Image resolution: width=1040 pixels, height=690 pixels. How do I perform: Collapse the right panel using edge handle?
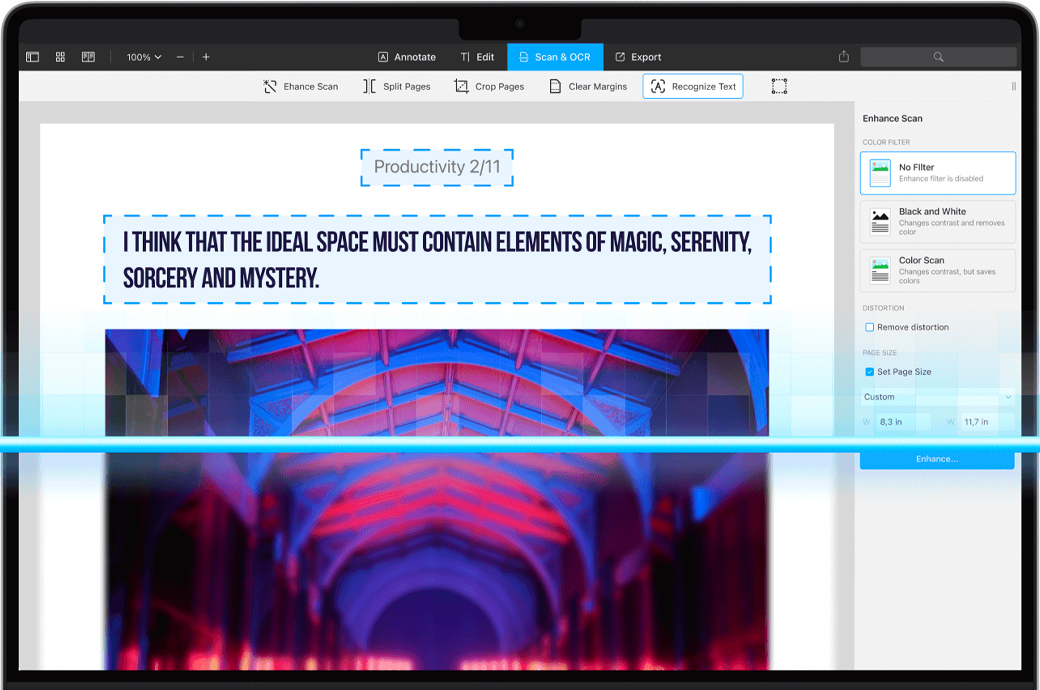pos(1013,87)
